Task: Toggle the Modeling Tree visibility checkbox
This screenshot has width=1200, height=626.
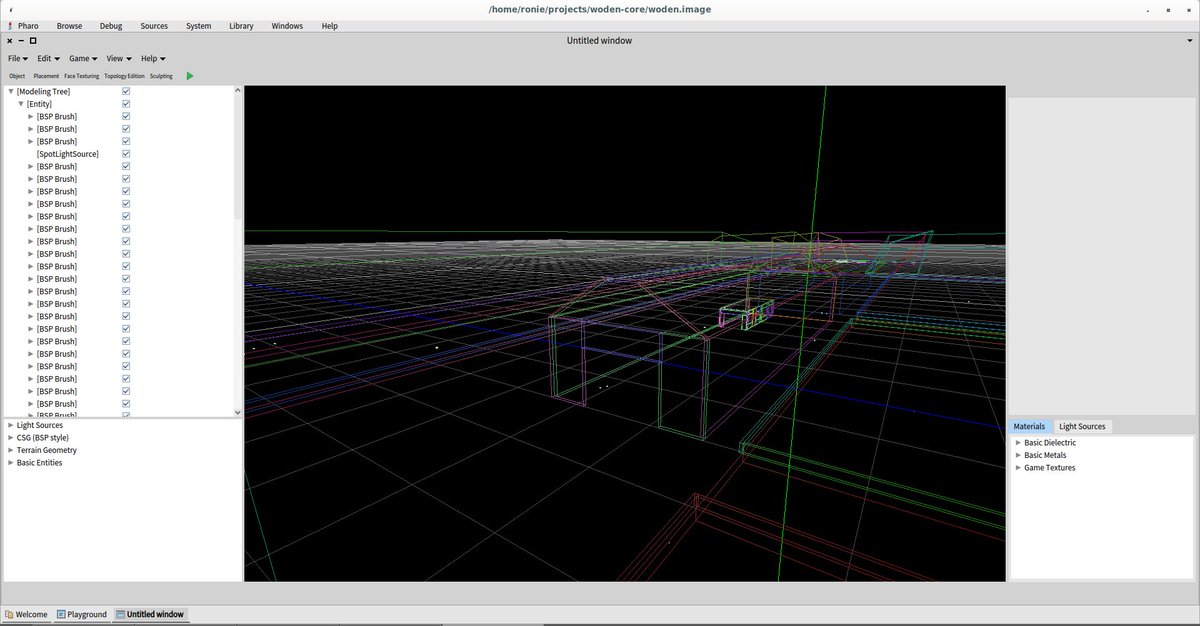Action: click(x=126, y=91)
